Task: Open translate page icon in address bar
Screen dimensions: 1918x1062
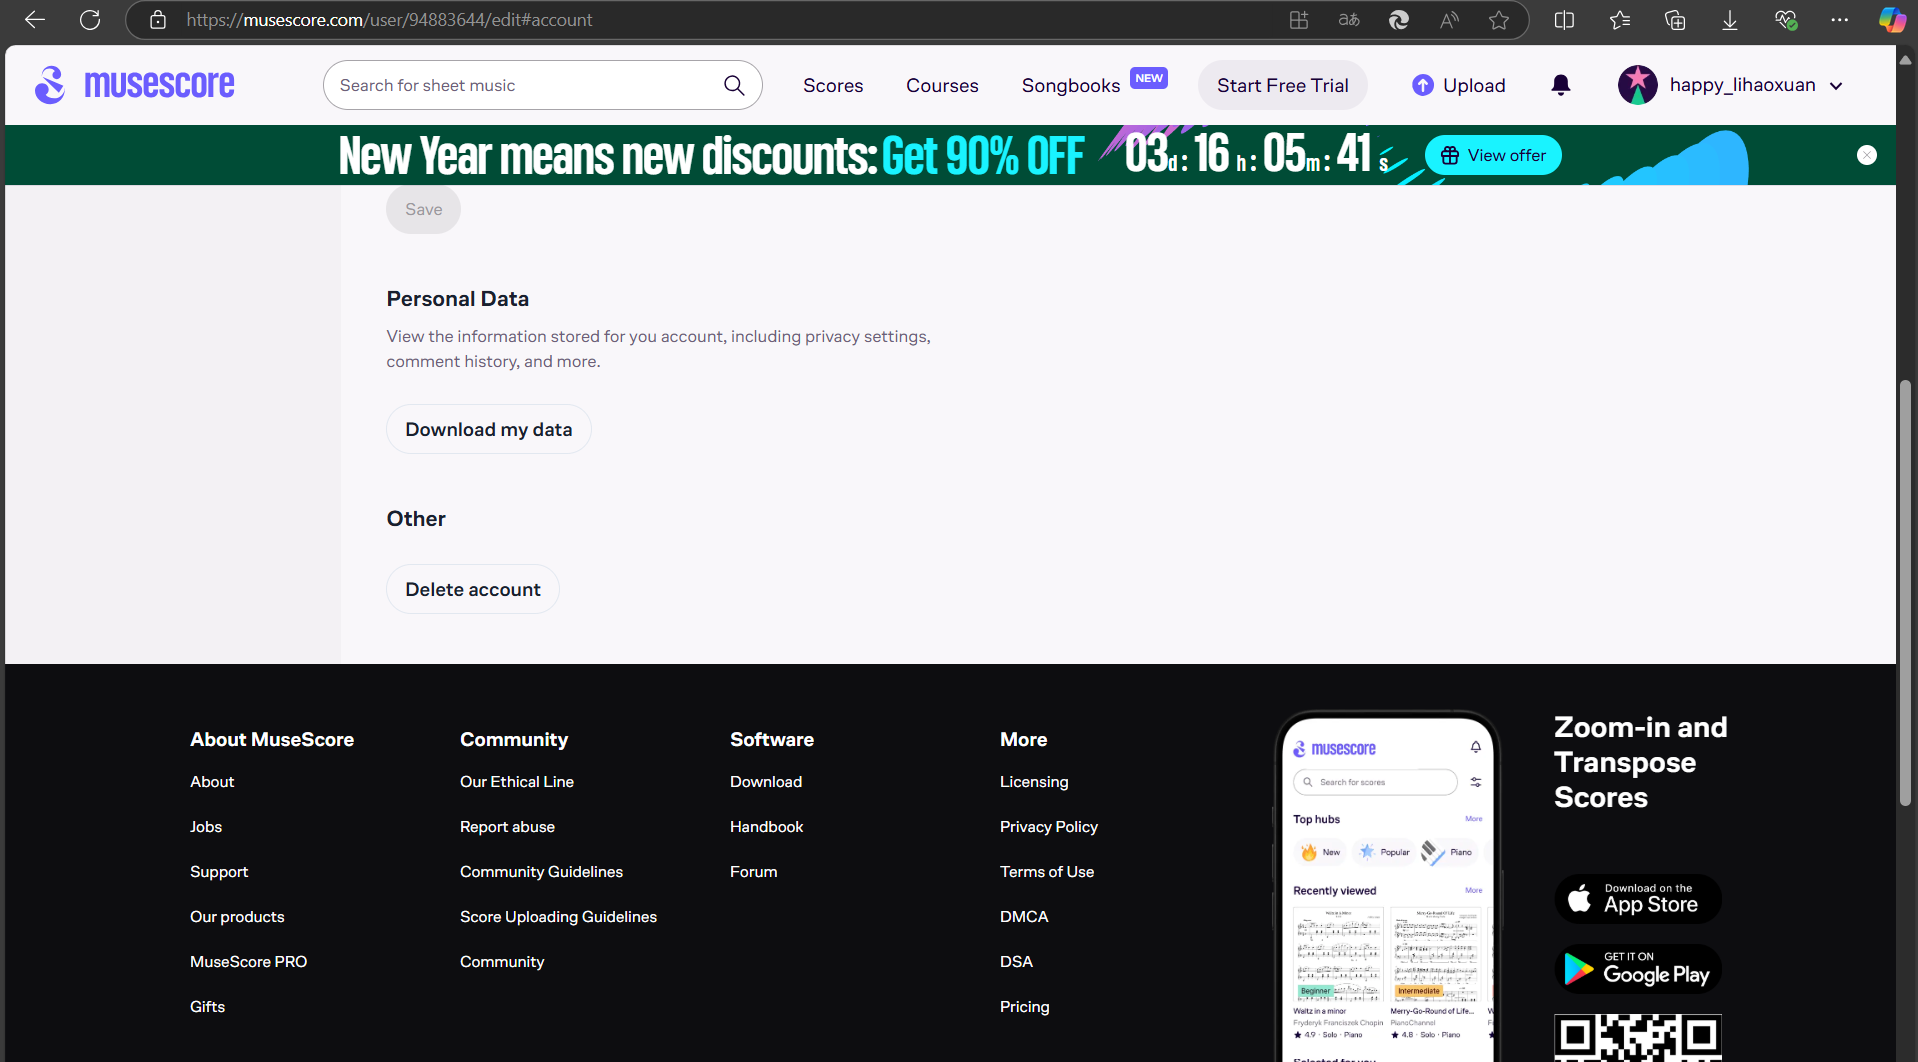Action: (x=1349, y=20)
